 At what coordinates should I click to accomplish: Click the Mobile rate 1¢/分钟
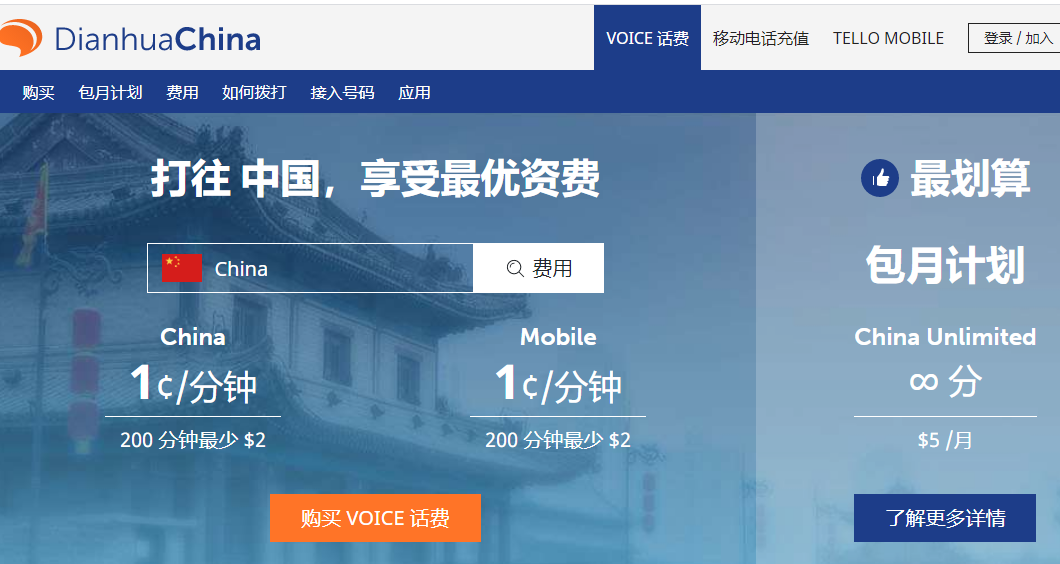coord(558,383)
